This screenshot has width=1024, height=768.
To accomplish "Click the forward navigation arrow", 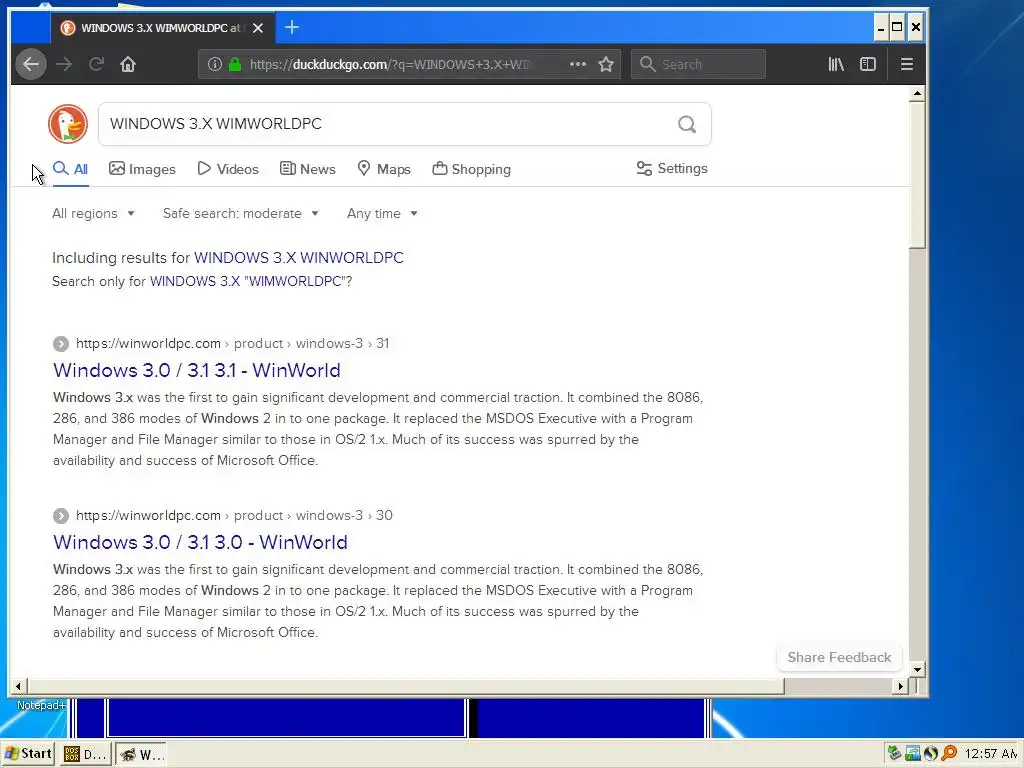I will 64,64.
